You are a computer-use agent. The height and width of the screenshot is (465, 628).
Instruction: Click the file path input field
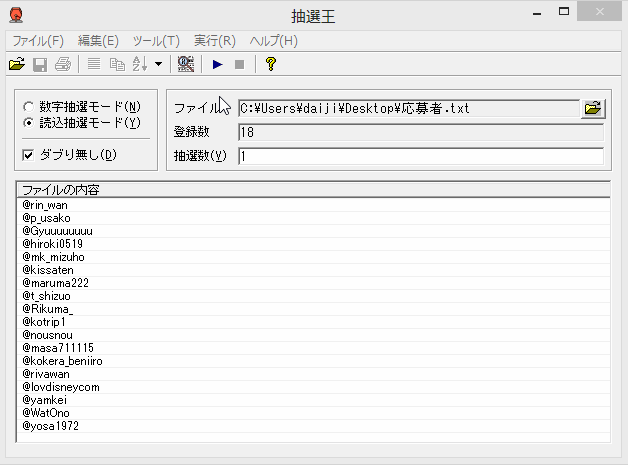pos(409,109)
